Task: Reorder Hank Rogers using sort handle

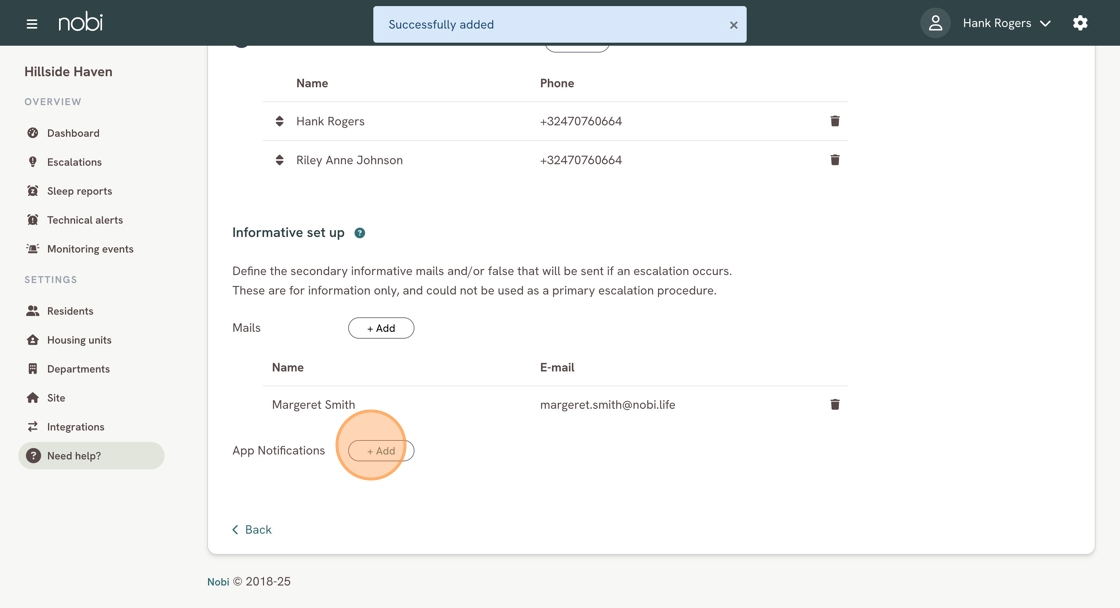Action: 280,121
